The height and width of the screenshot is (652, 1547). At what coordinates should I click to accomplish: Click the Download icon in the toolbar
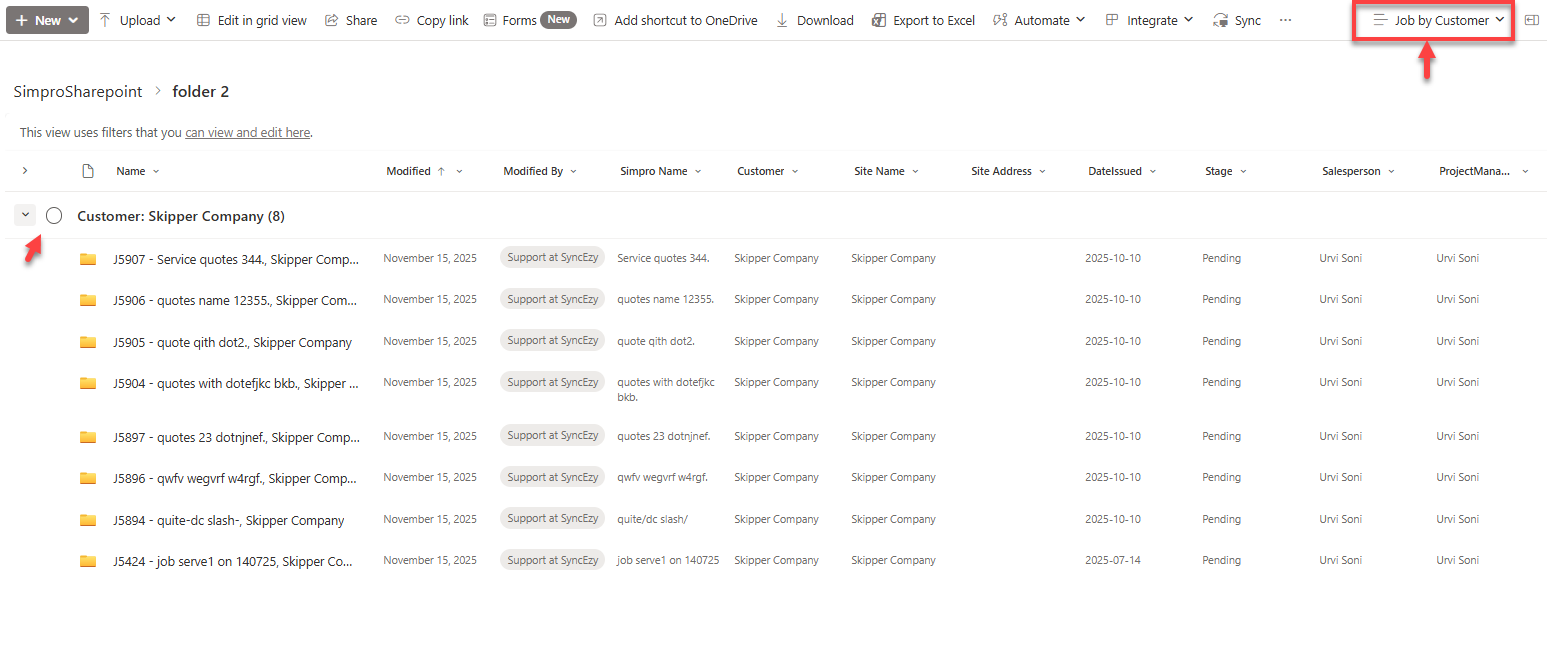(x=782, y=20)
